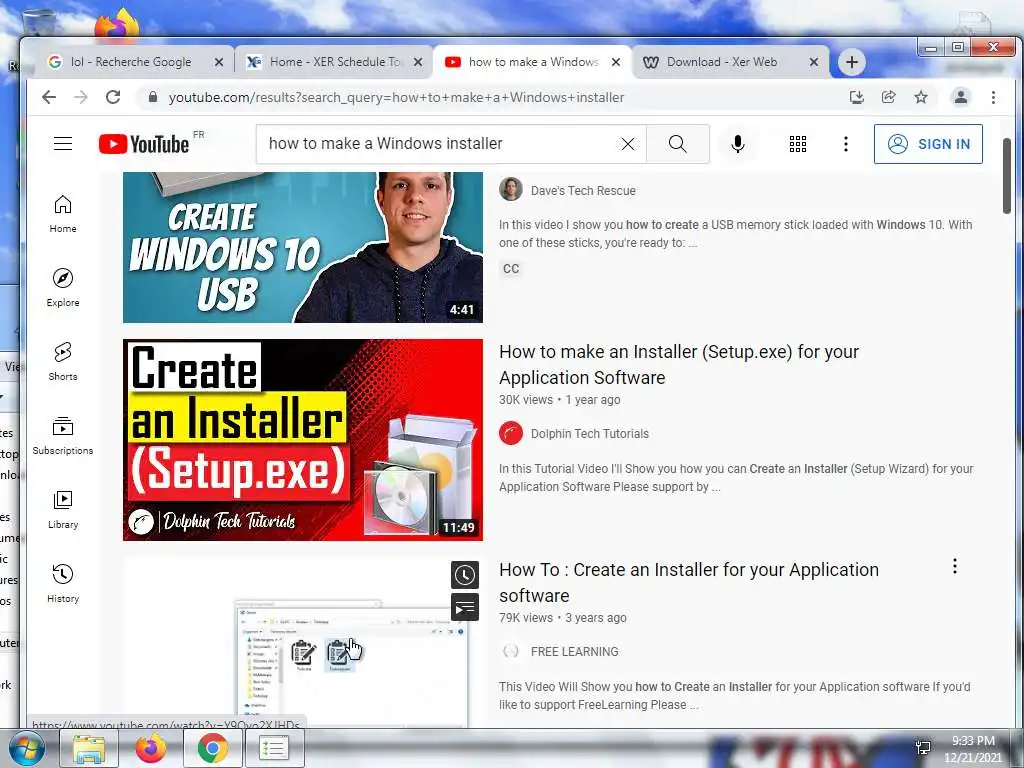Open File Explorer from the taskbar

click(x=89, y=748)
